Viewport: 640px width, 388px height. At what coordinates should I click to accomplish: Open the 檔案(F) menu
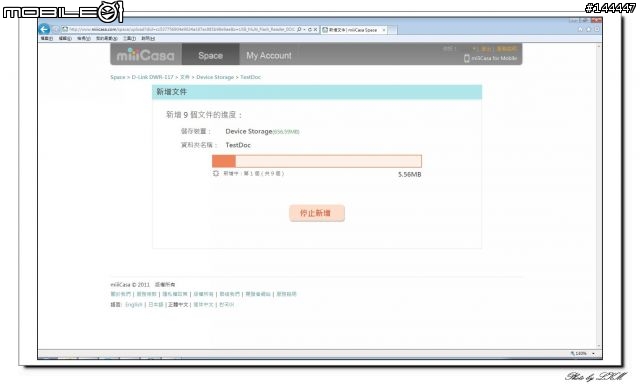(47, 38)
